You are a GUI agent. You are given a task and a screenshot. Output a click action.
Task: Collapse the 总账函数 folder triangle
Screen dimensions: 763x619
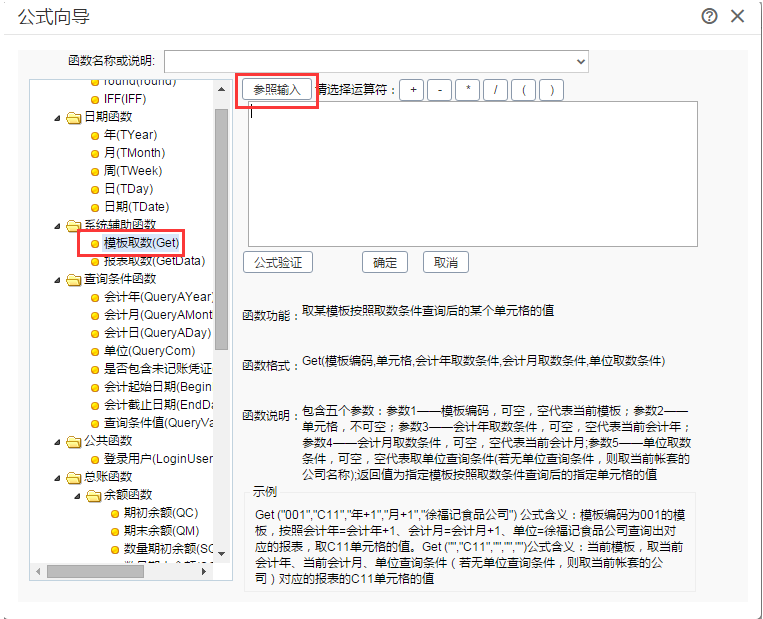tap(57, 478)
